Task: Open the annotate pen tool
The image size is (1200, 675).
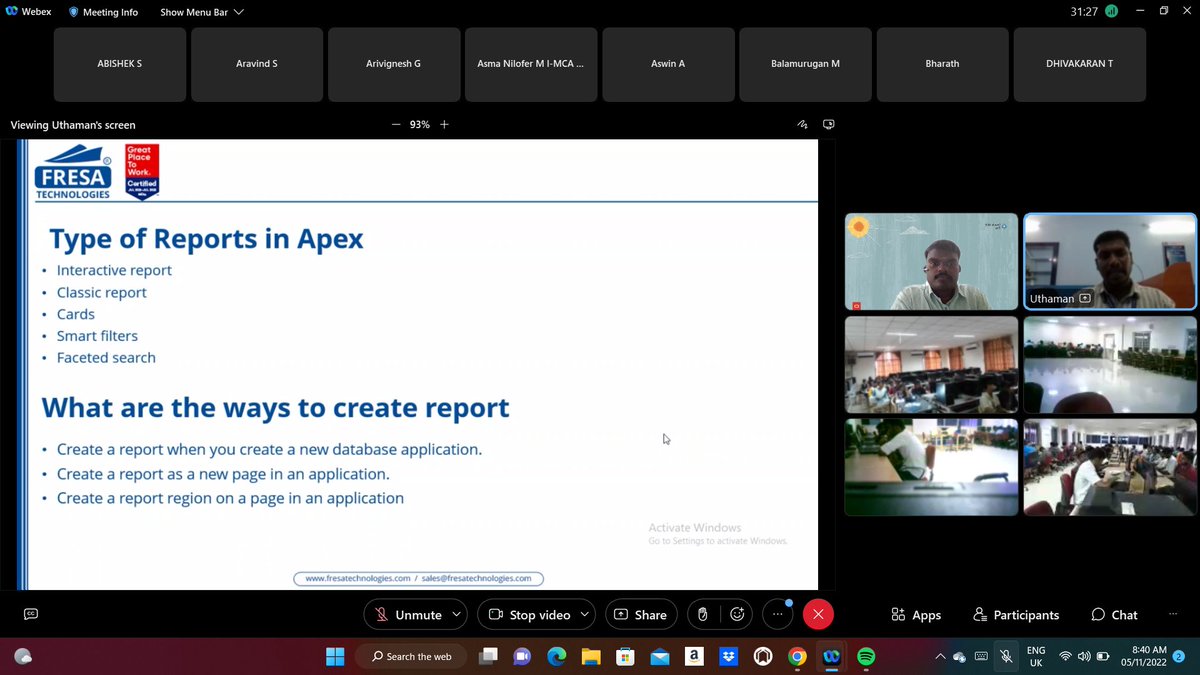Action: click(x=802, y=125)
